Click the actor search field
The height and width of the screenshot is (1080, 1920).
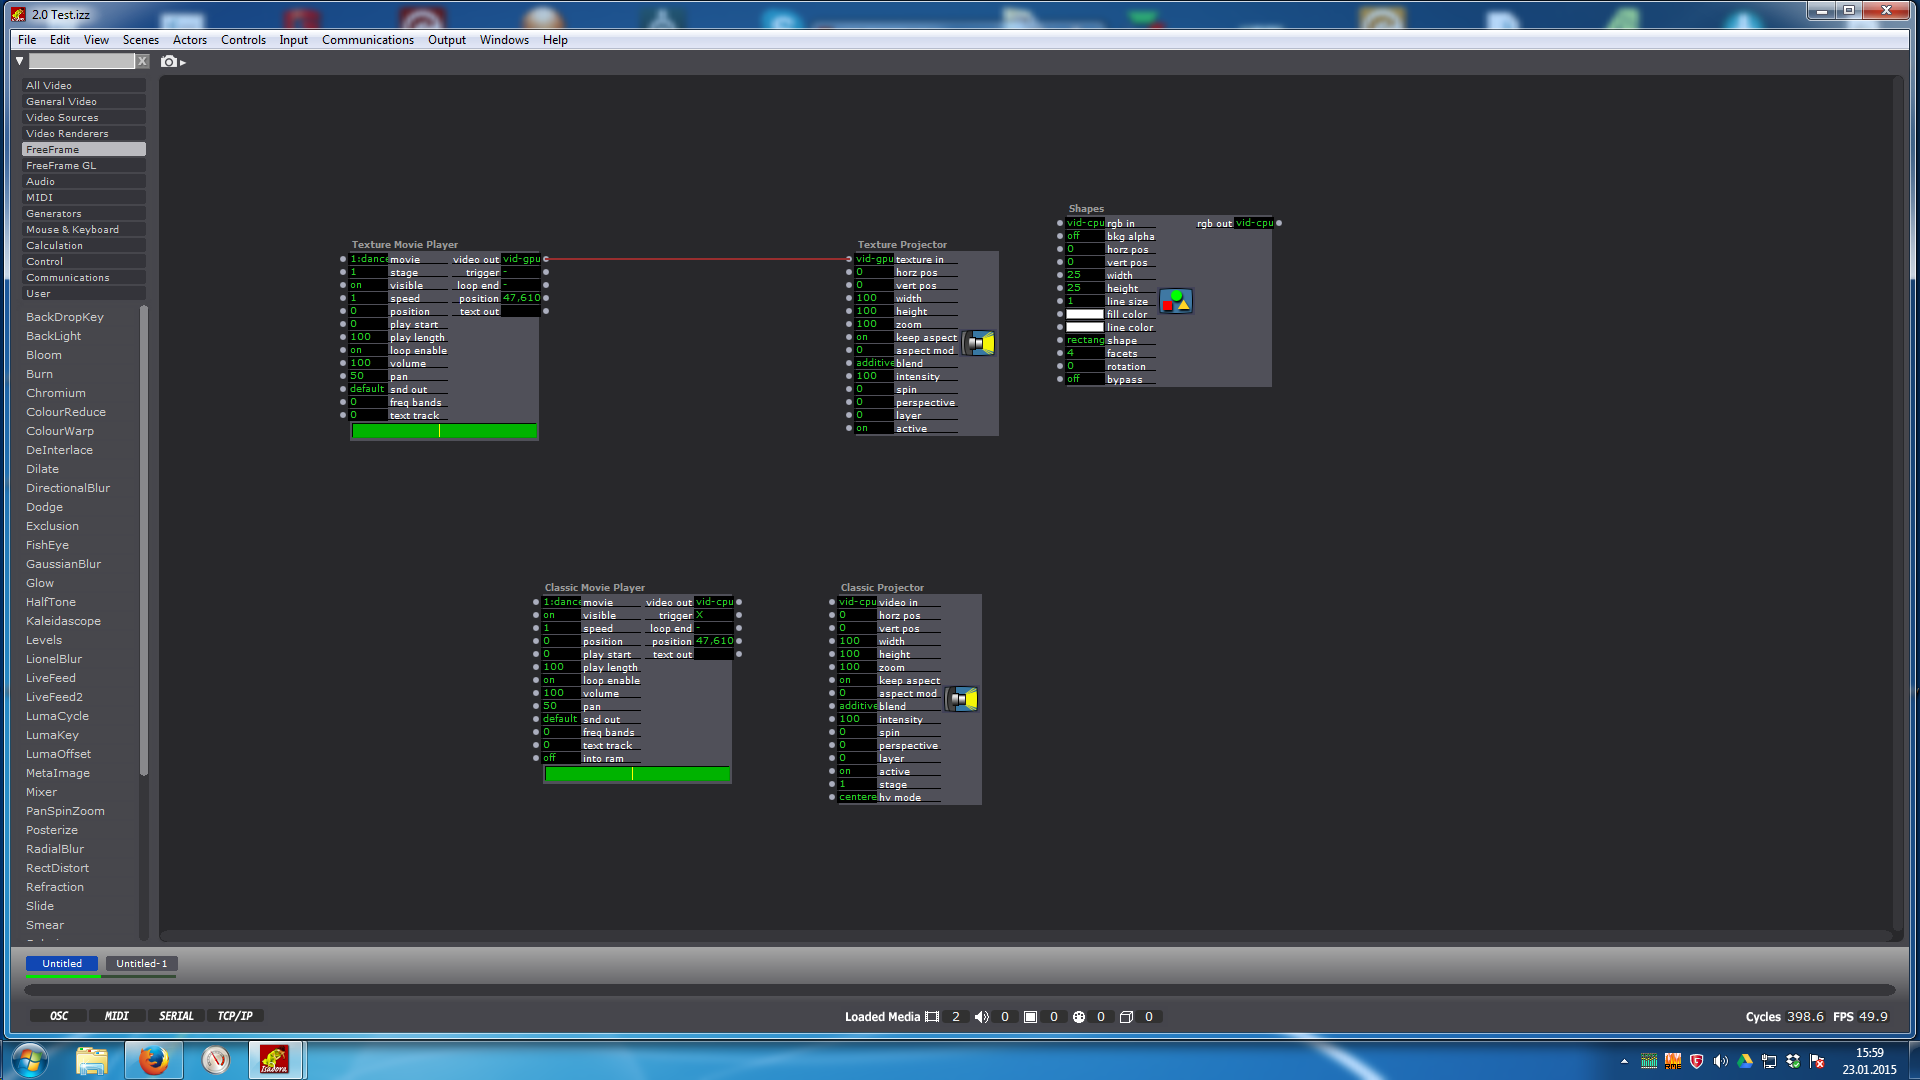tap(81, 61)
